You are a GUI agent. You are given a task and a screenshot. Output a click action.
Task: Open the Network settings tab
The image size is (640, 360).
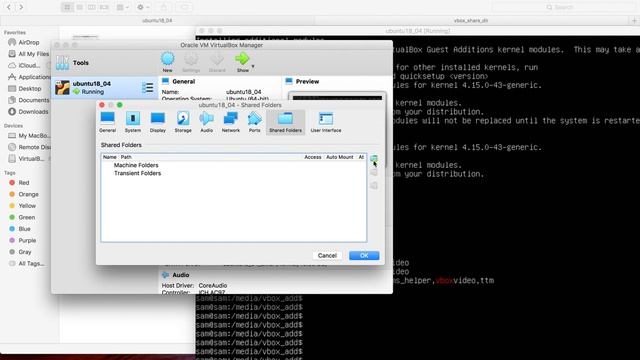[x=231, y=122]
